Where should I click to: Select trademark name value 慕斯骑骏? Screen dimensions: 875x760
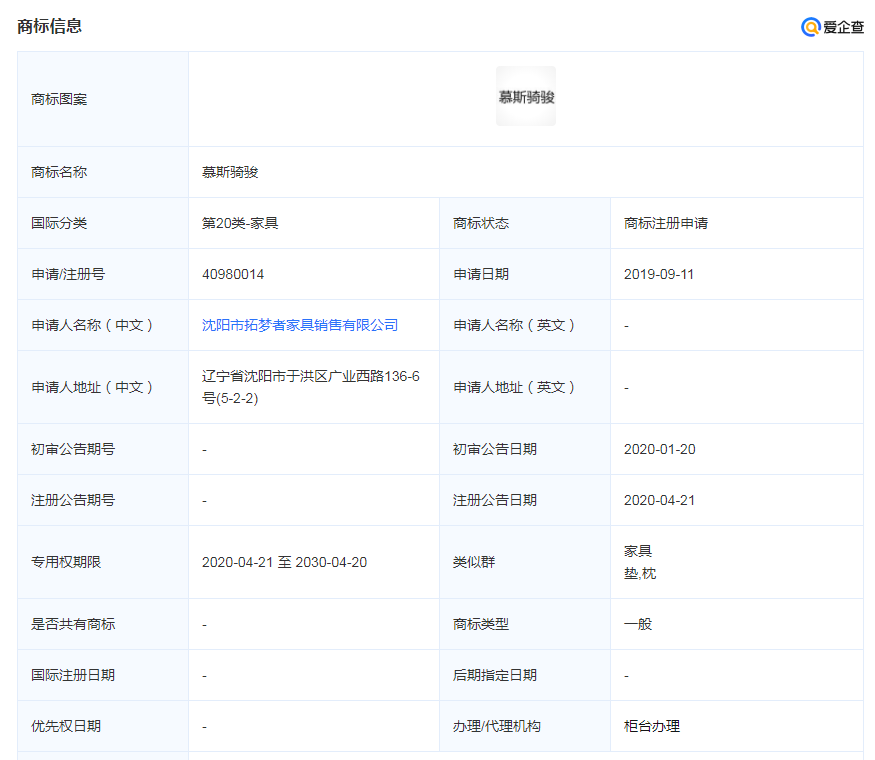230,172
